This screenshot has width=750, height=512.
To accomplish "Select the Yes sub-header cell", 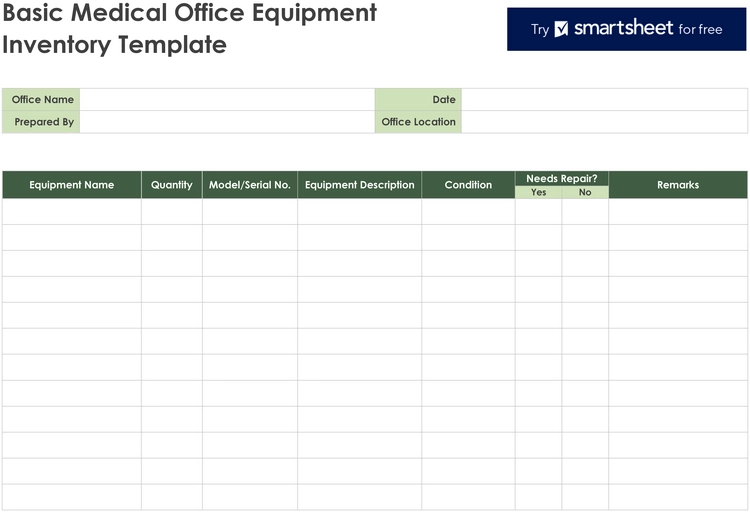I will [539, 192].
